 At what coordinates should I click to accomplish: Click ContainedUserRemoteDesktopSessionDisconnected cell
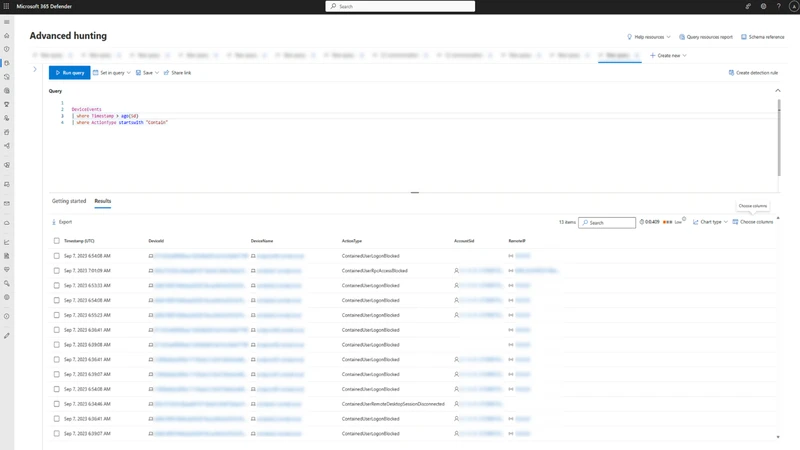click(393, 404)
